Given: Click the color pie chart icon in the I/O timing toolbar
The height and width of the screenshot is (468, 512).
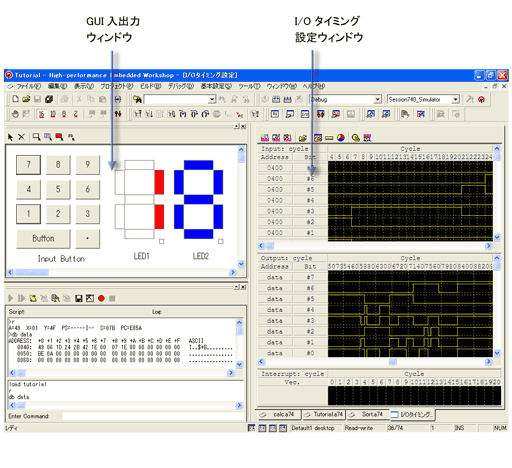Looking at the screenshot, I should tap(341, 138).
